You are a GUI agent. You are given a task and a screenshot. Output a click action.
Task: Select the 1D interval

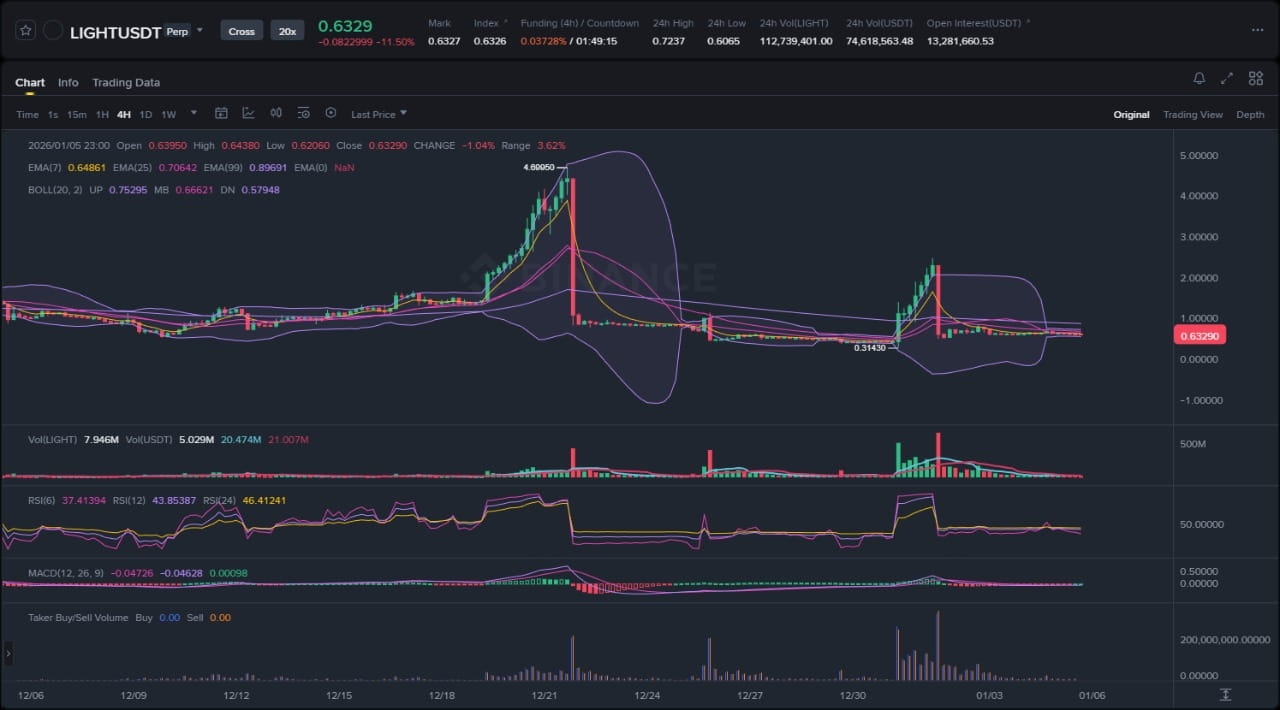pyautogui.click(x=146, y=114)
